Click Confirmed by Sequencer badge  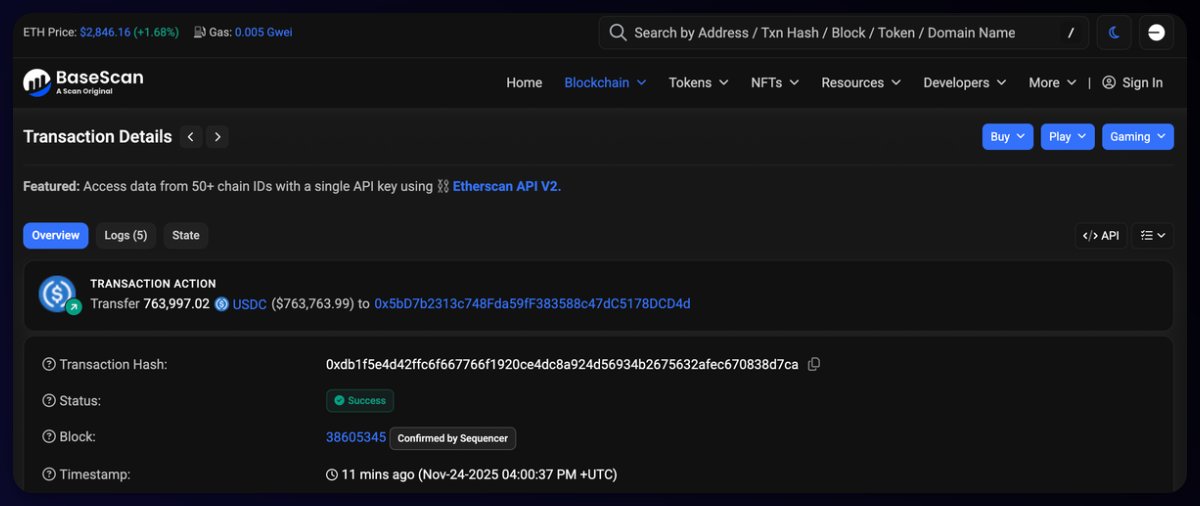453,438
